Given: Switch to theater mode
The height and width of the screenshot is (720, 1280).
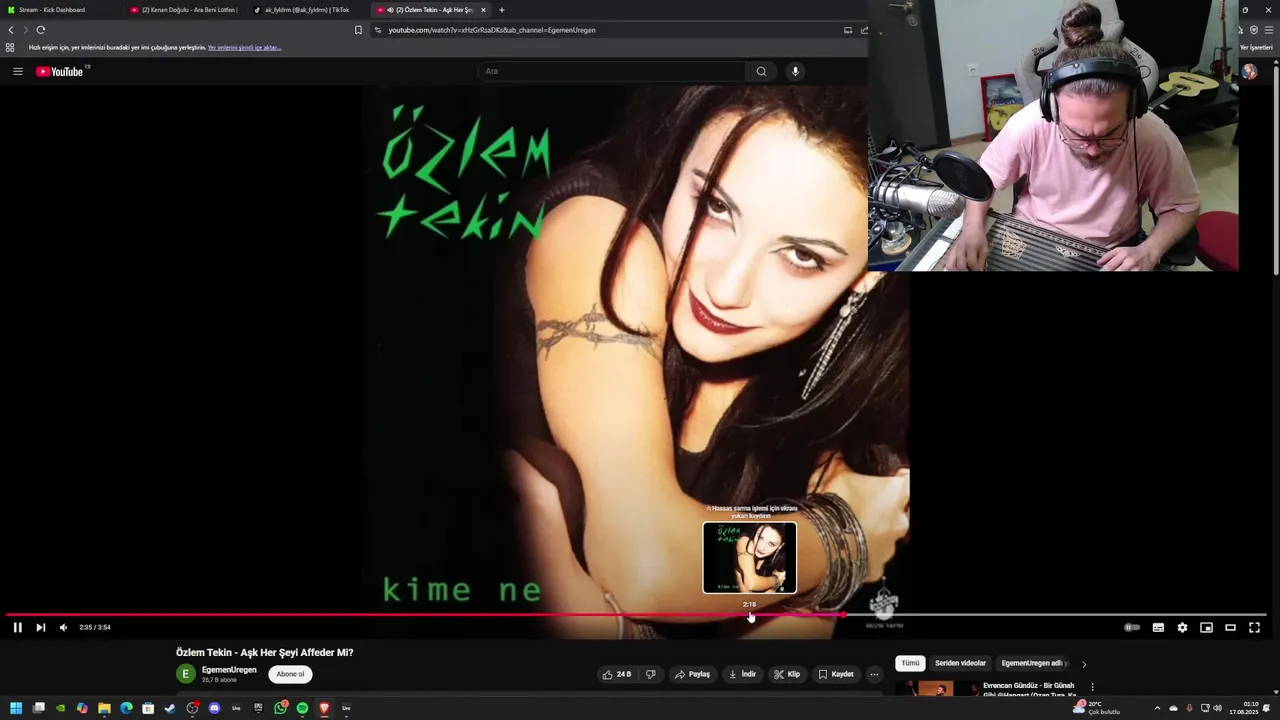Looking at the screenshot, I should click(x=1230, y=628).
